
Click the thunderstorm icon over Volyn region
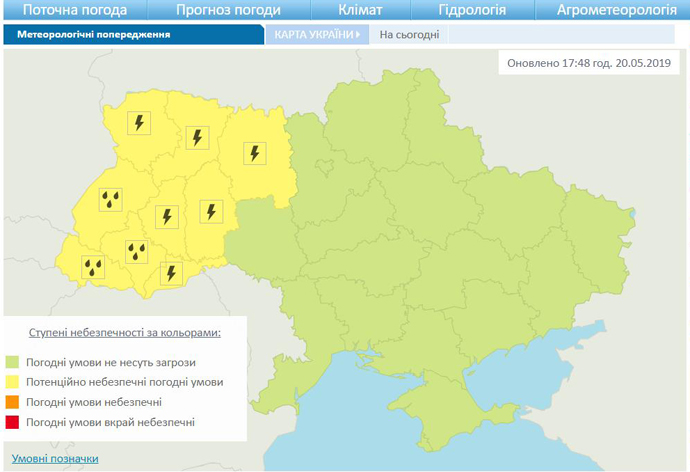139,123
